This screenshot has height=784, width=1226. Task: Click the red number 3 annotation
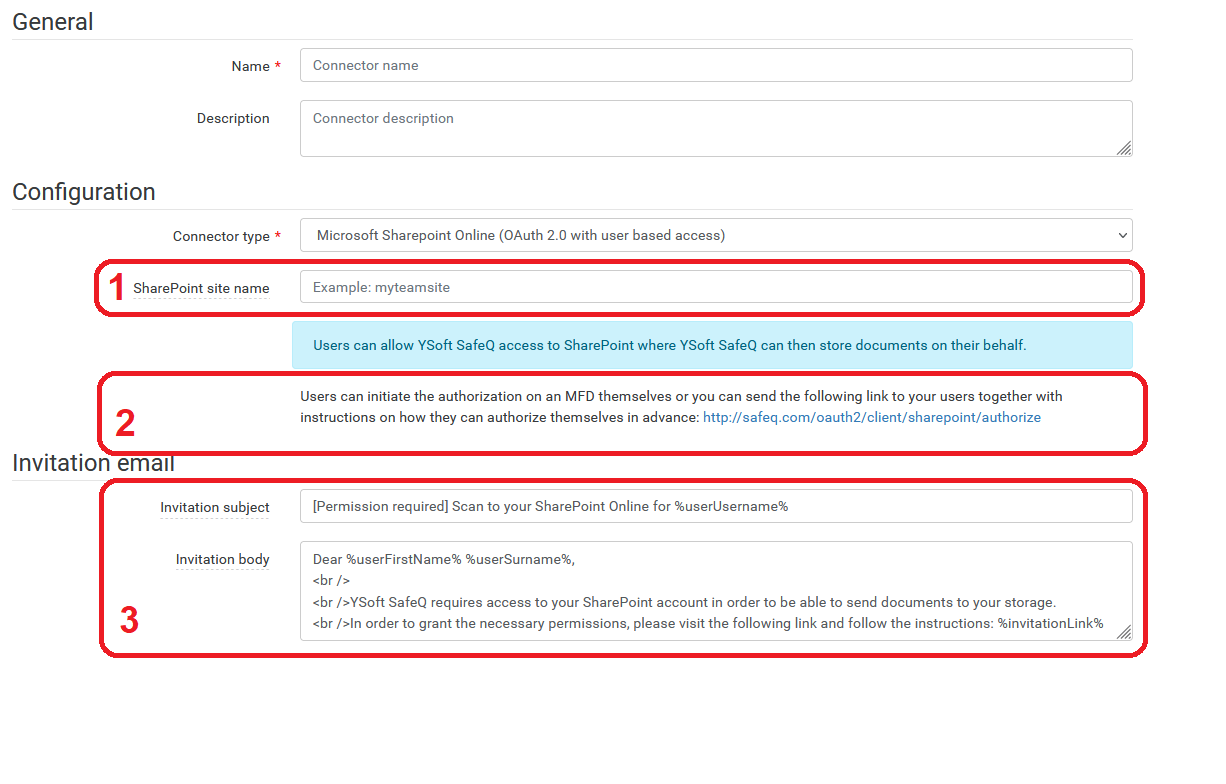(129, 621)
